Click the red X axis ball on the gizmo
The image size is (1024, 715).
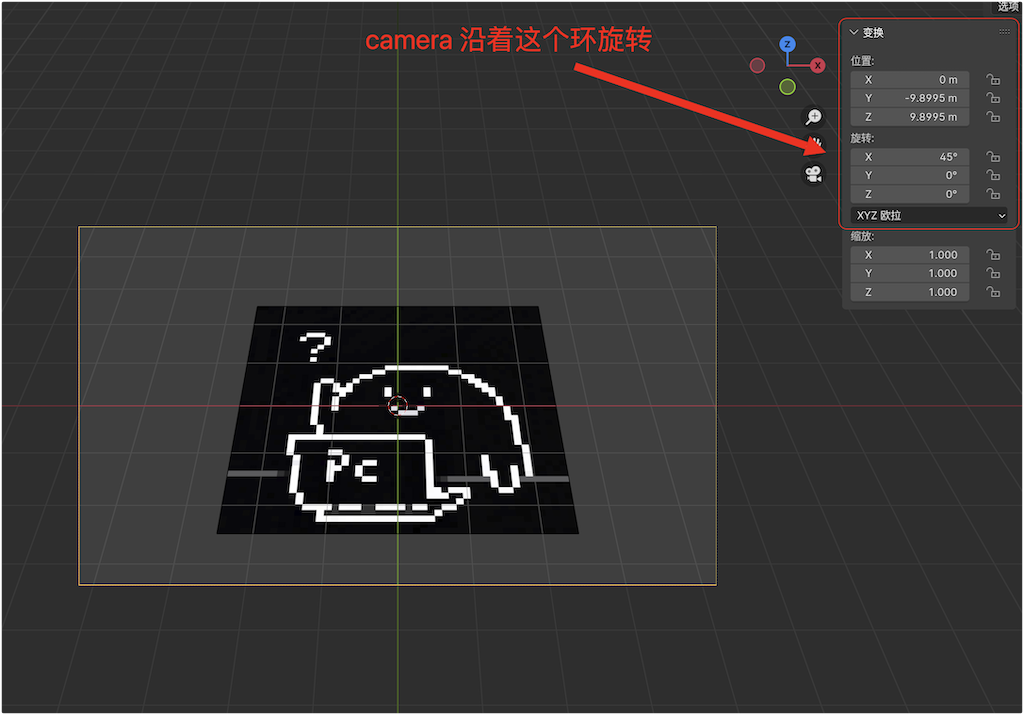click(x=817, y=64)
